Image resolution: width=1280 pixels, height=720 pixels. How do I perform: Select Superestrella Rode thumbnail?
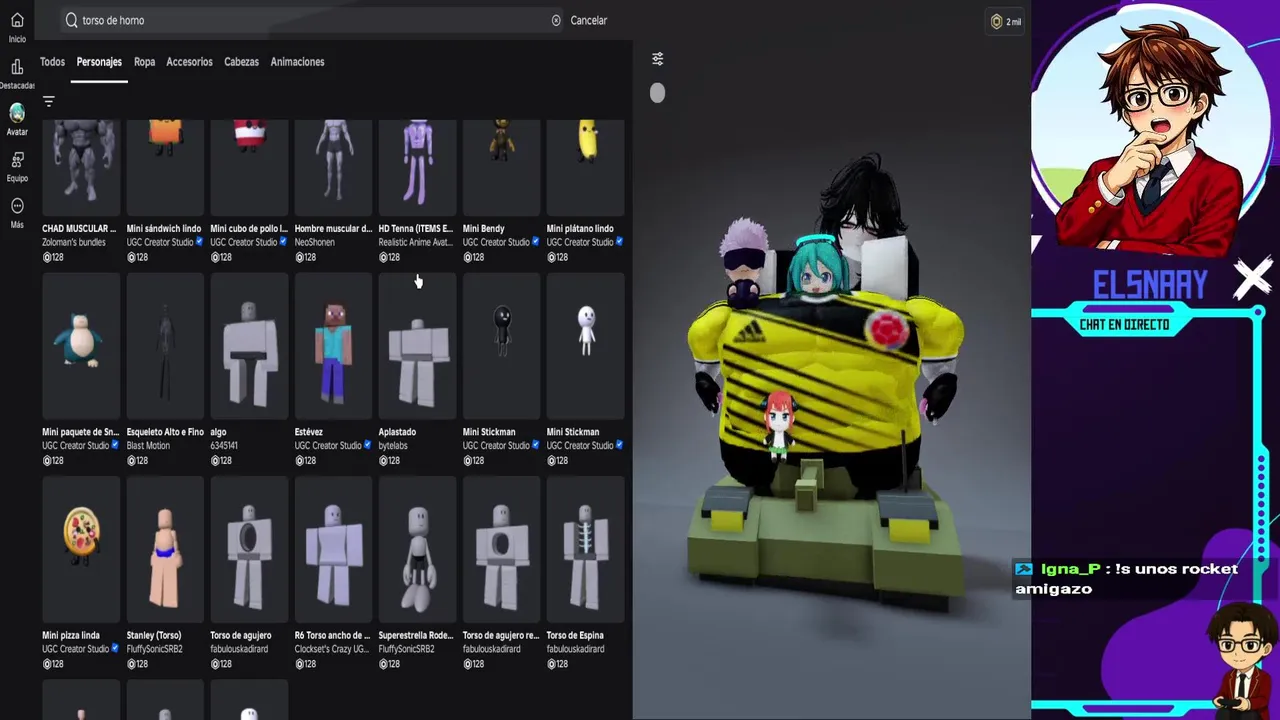pos(417,549)
